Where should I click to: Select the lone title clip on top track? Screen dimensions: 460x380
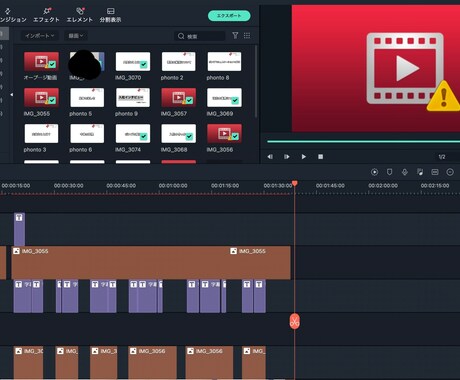(19, 229)
